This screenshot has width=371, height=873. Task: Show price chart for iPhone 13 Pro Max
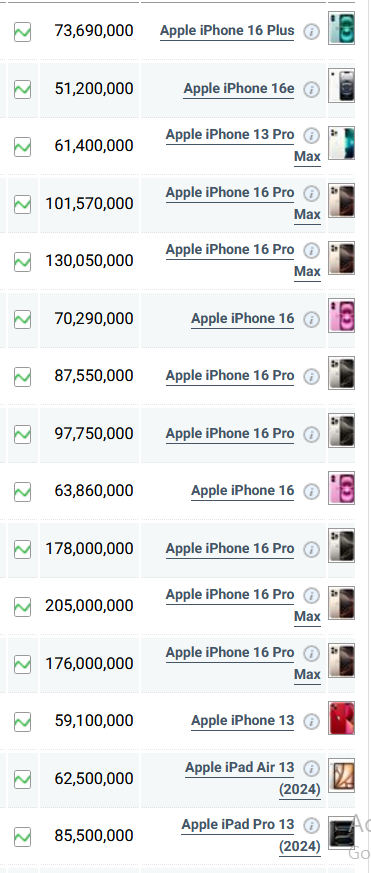pyautogui.click(x=22, y=147)
